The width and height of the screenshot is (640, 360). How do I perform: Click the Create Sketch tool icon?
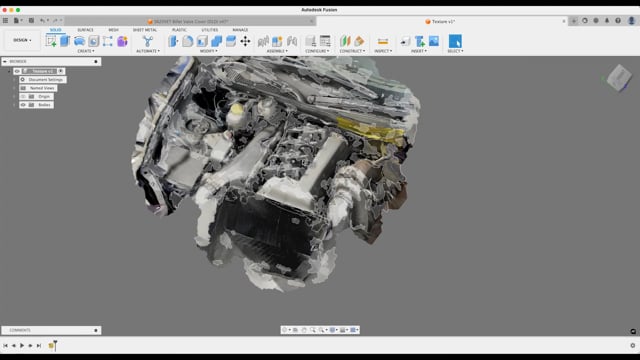pyautogui.click(x=51, y=41)
